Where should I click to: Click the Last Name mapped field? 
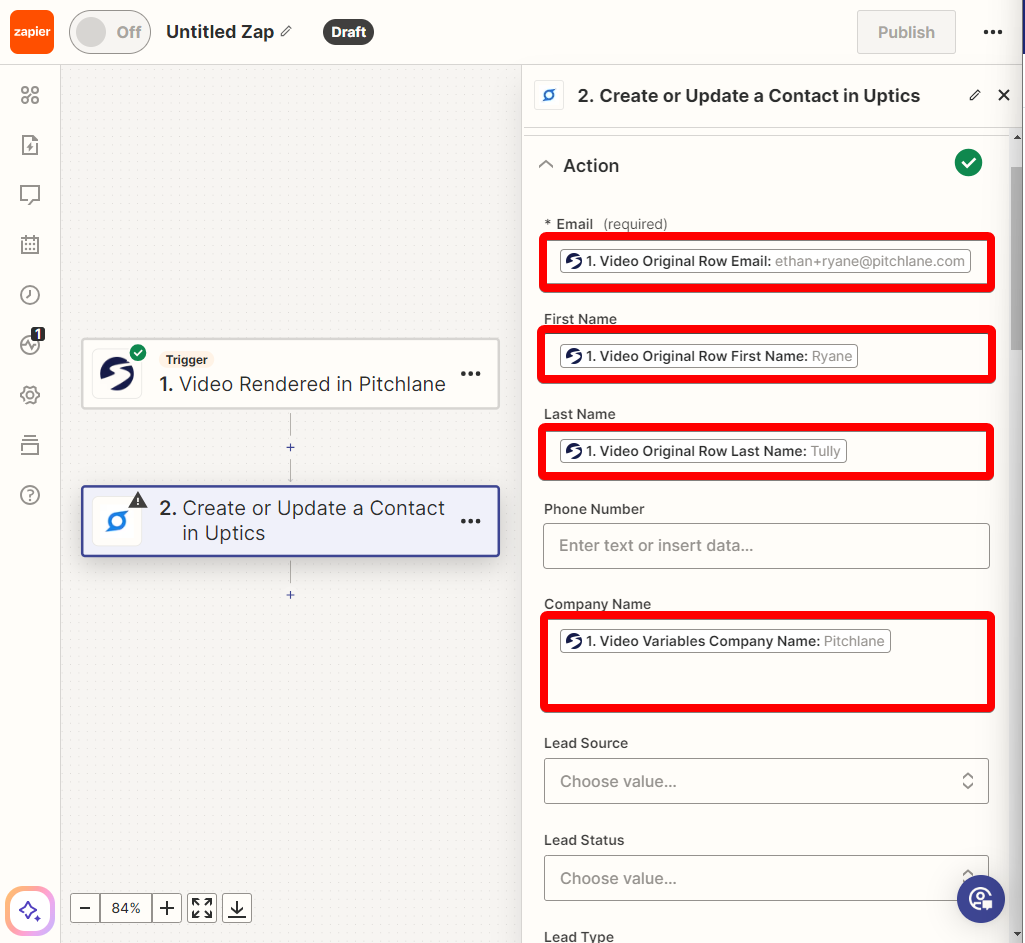[x=766, y=451]
